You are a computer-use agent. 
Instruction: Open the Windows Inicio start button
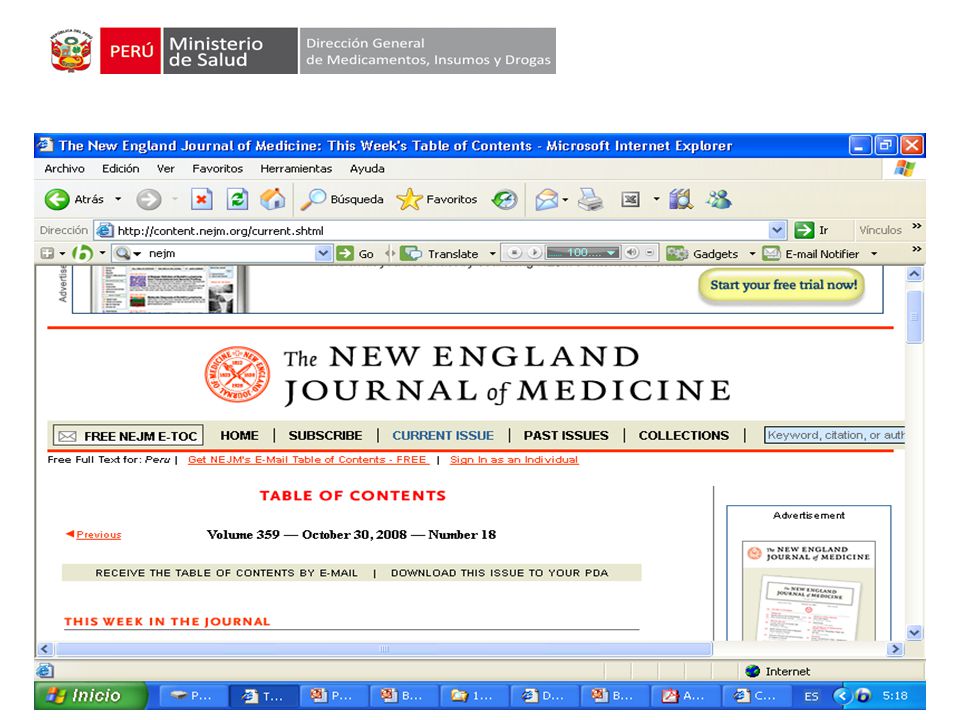click(90, 696)
